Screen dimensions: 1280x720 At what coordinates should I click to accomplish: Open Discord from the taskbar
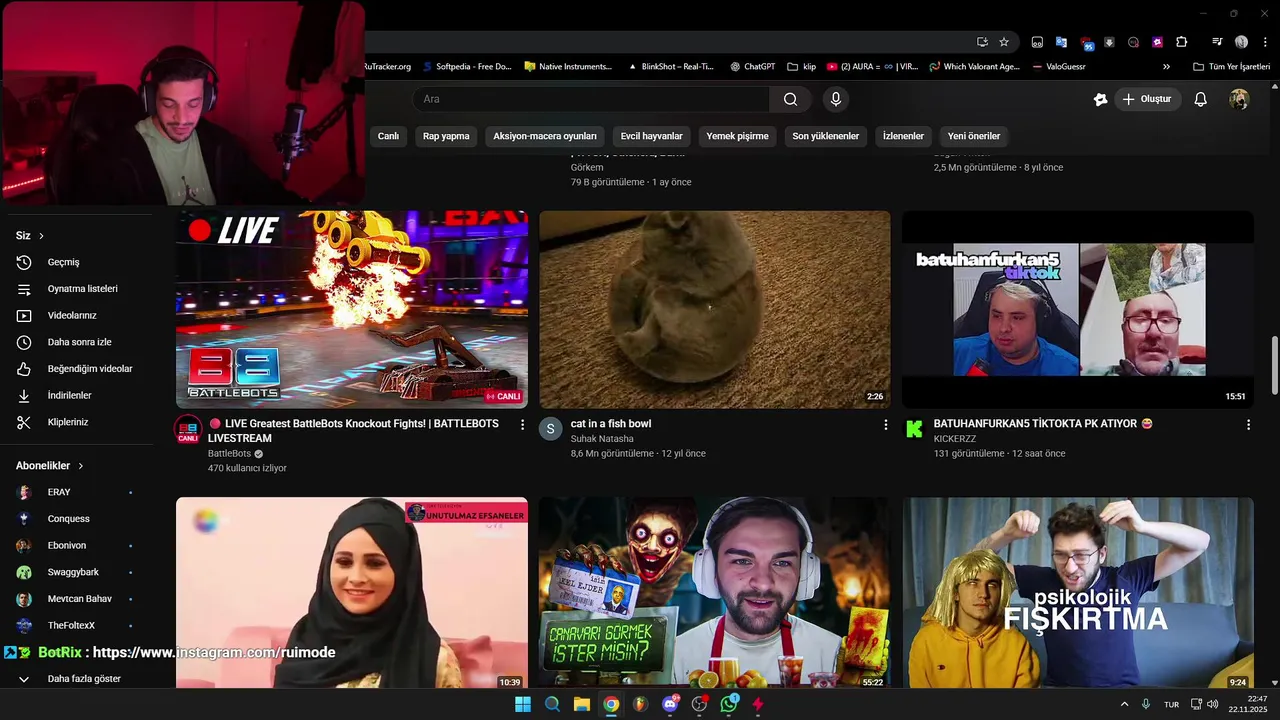tap(670, 704)
